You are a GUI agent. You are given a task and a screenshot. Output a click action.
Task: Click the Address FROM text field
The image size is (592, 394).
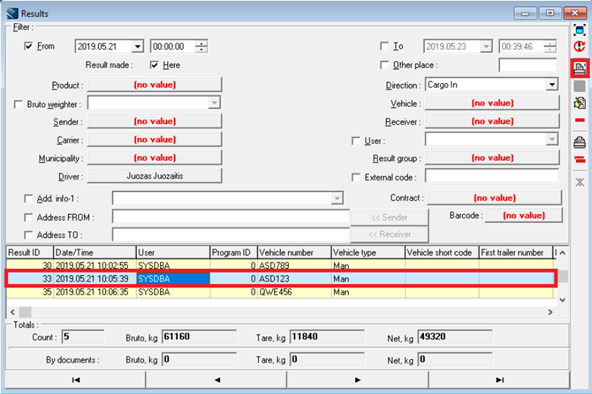coord(231,217)
